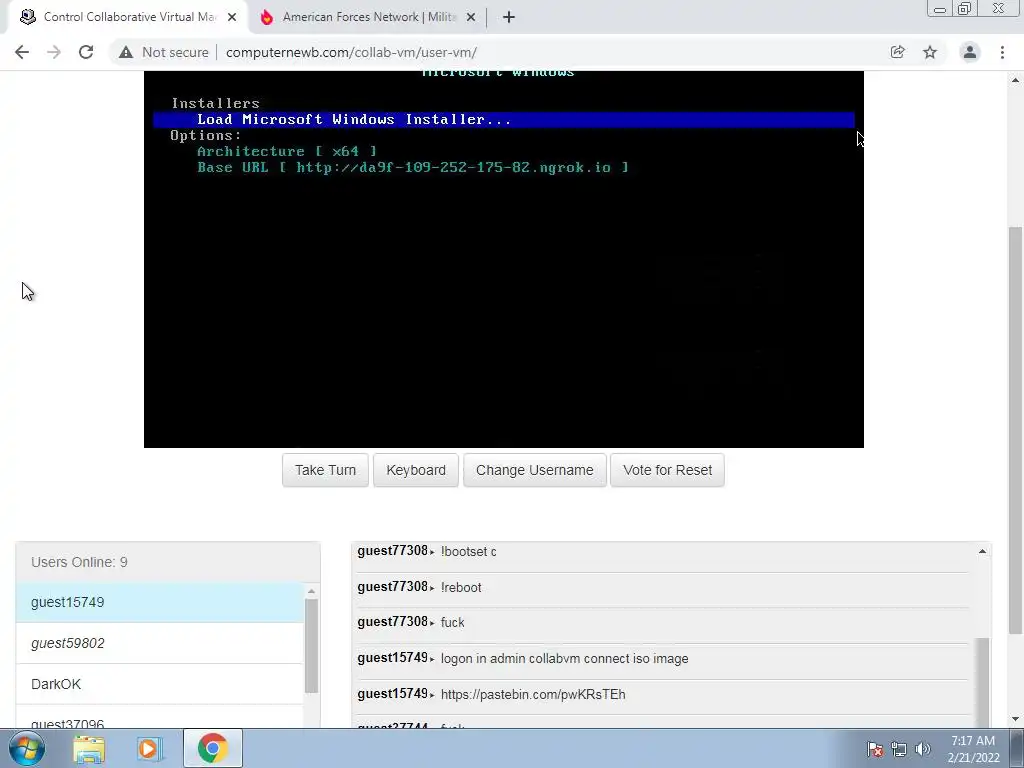Click Vote for Reset button

[x=667, y=470]
